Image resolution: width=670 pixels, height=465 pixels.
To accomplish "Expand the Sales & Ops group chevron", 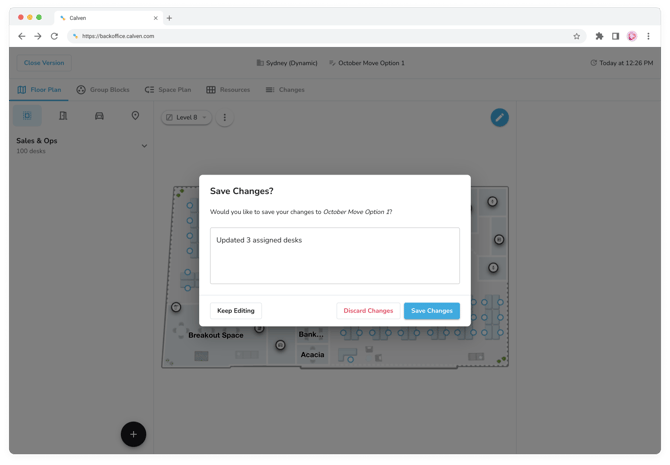I will coord(144,146).
